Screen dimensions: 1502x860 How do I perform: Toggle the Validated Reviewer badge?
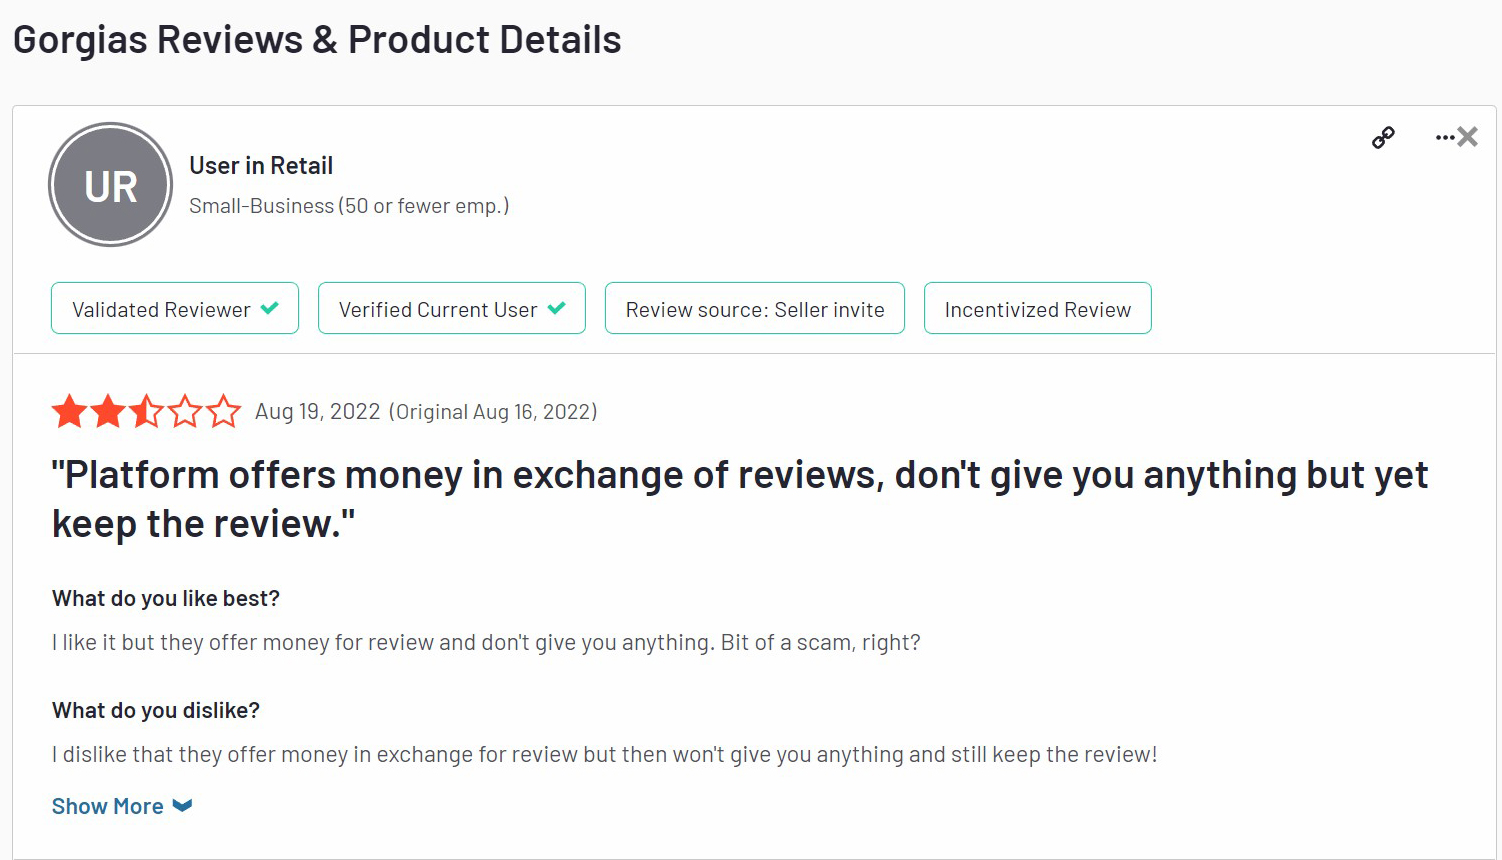tap(174, 308)
